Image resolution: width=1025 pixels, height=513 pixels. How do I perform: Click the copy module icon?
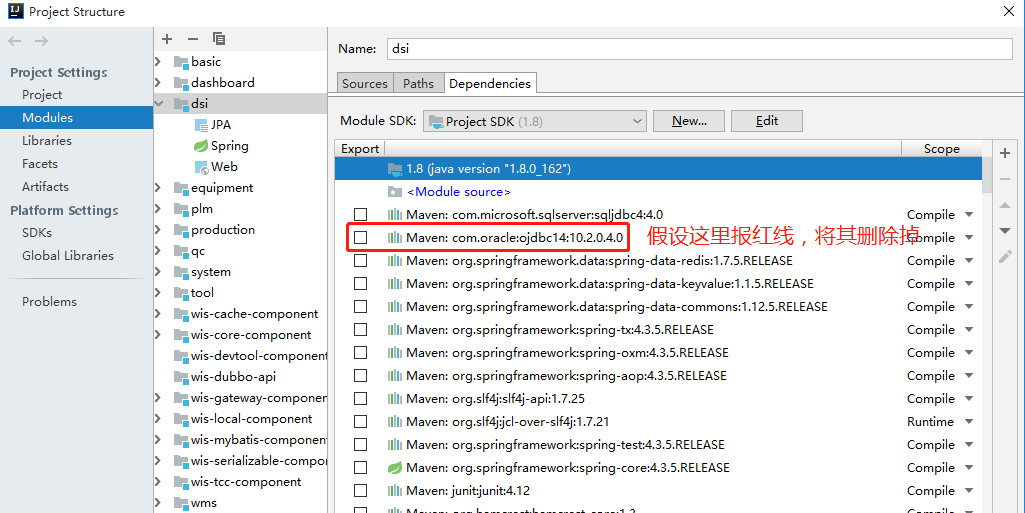(x=219, y=39)
